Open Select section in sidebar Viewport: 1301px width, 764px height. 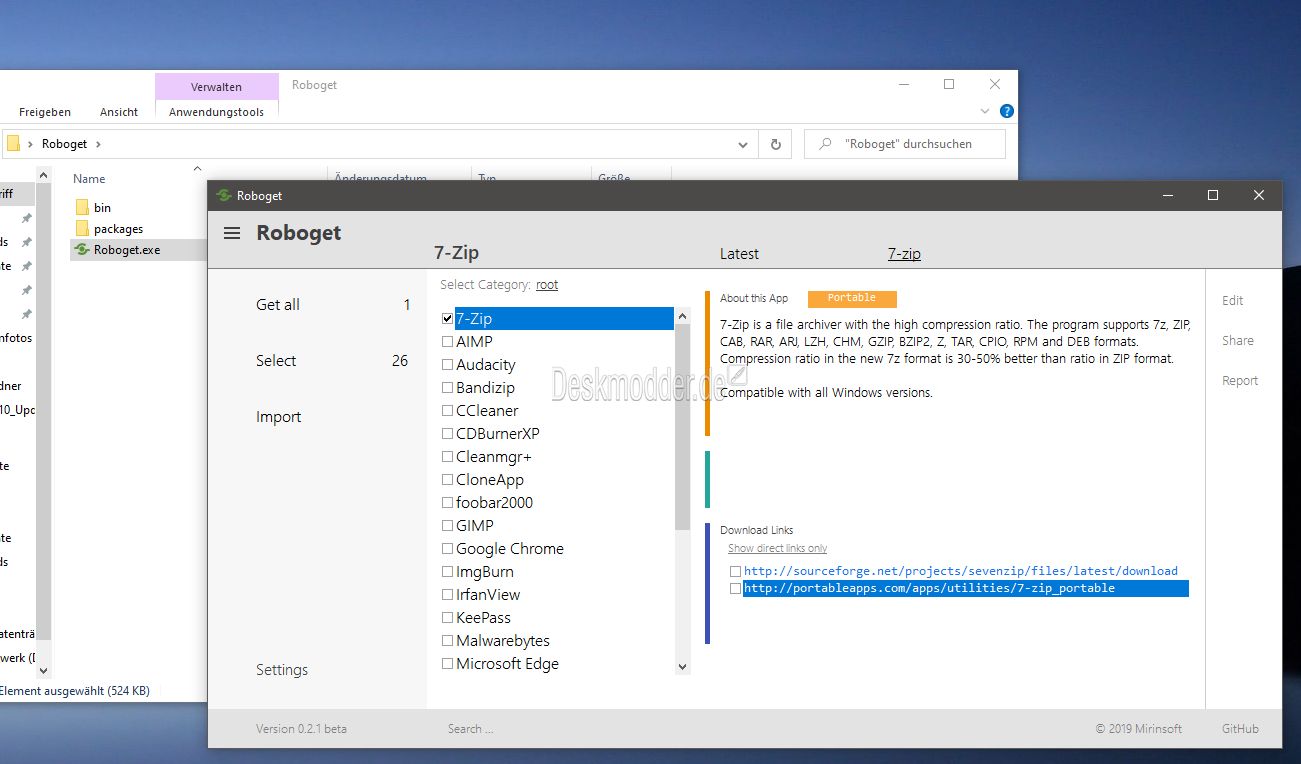point(276,361)
